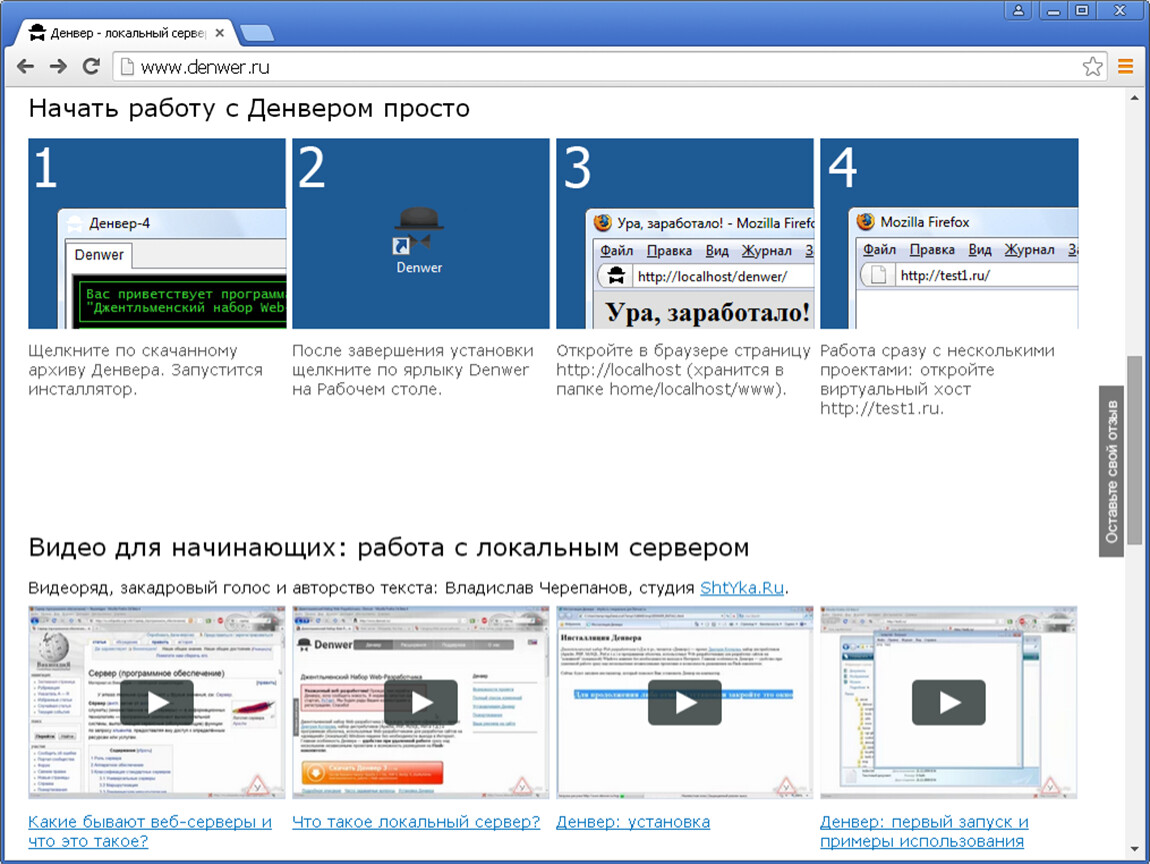Open the ShtYka.Ru studio link
1150x864 pixels.
(742, 587)
